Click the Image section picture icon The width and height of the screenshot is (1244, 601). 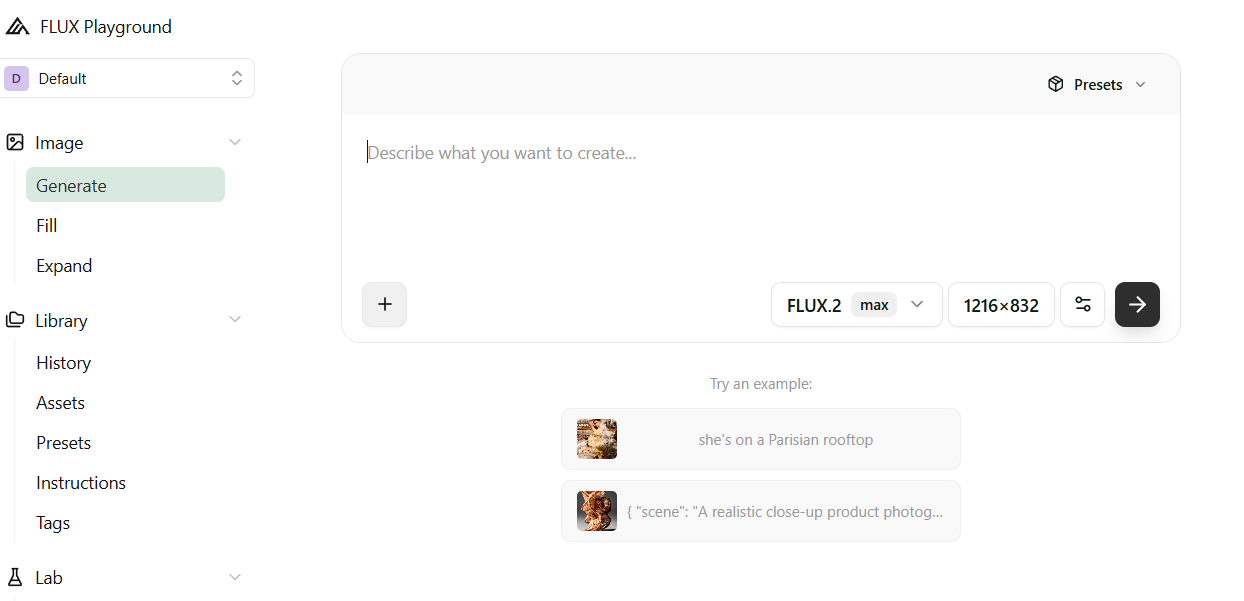pos(14,142)
